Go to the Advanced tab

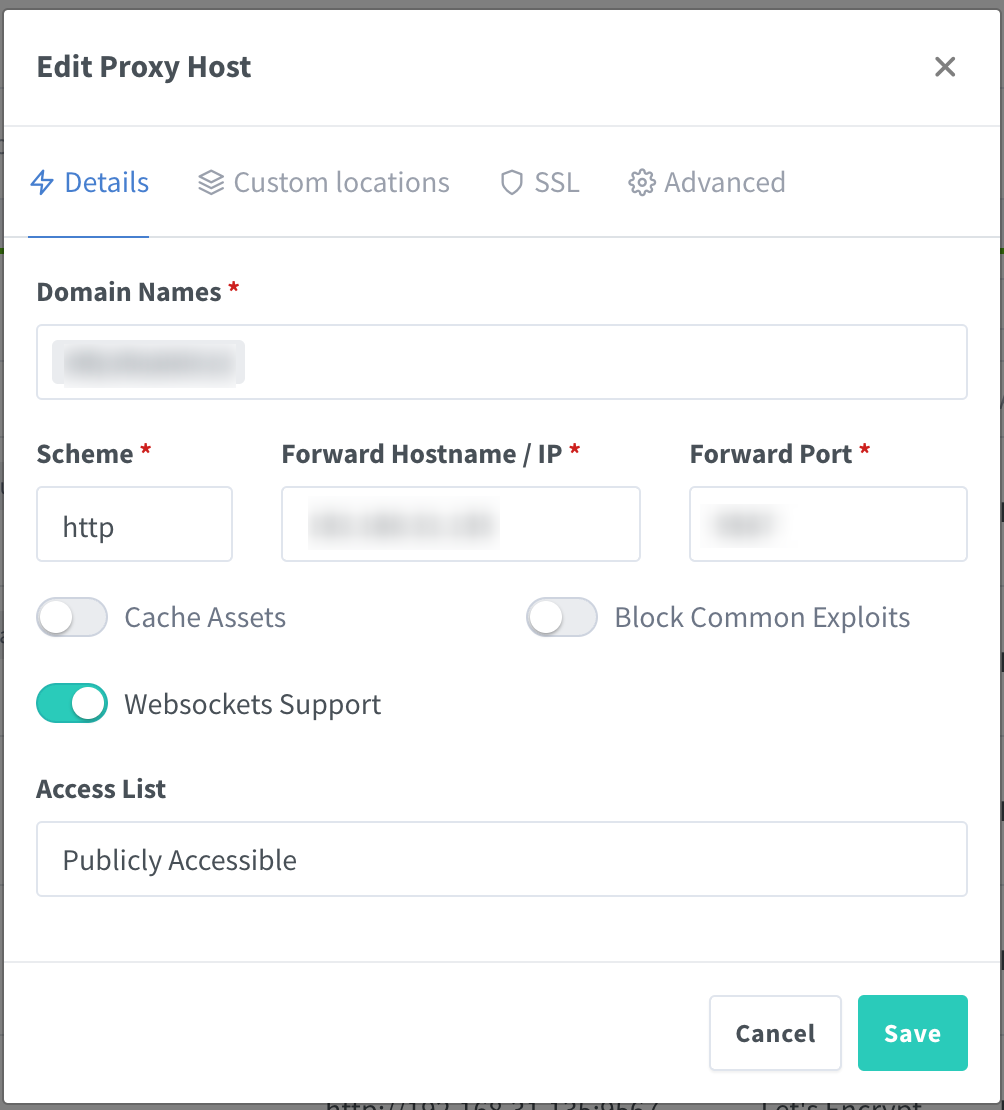pos(707,183)
